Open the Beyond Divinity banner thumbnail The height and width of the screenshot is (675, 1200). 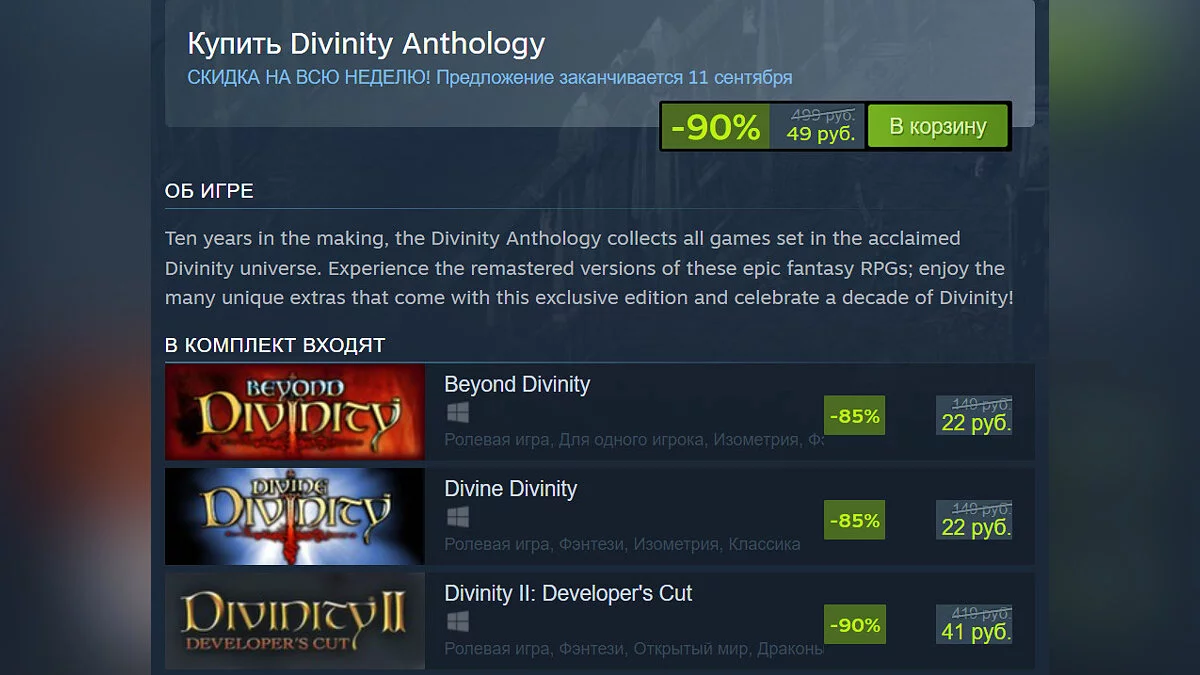coord(295,412)
